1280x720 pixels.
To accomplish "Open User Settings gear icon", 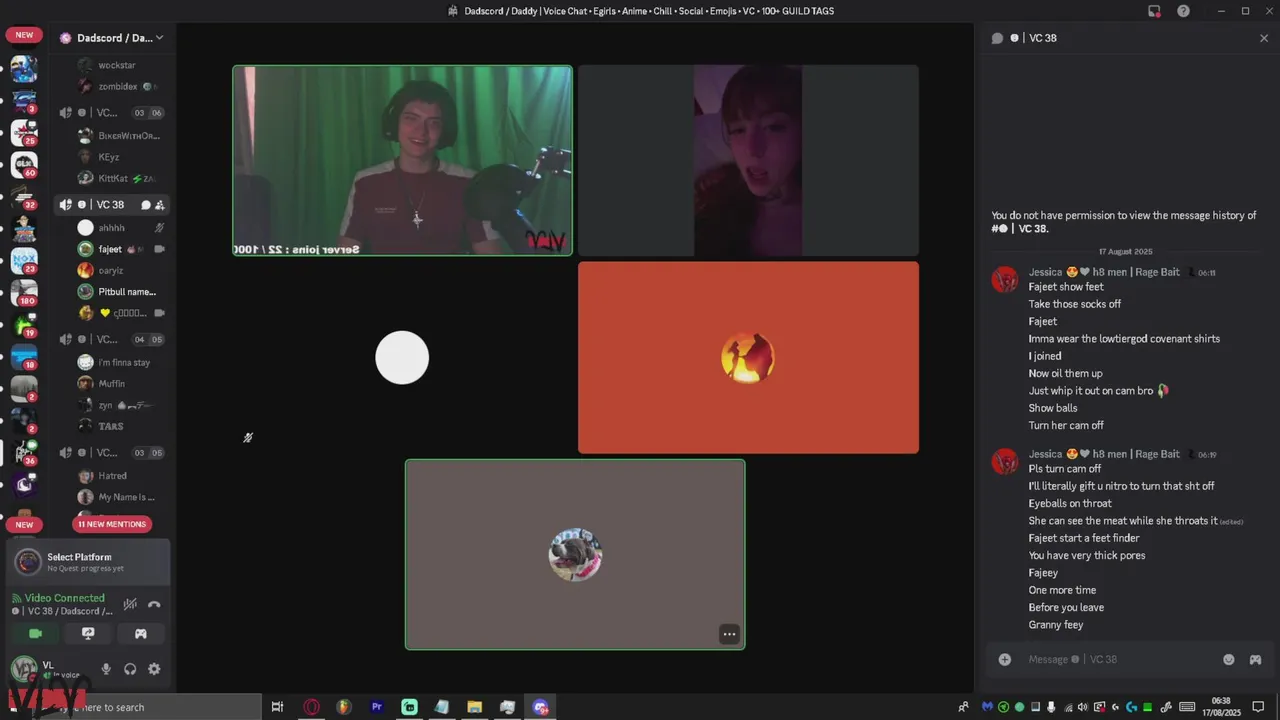I will click(154, 669).
